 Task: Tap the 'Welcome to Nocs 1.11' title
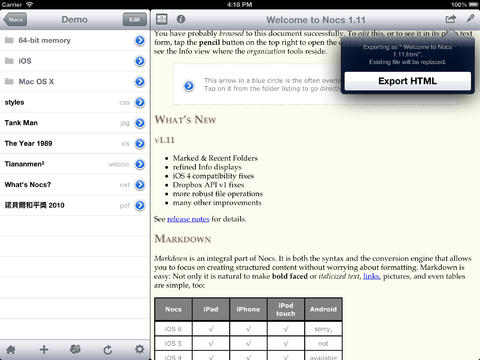click(316, 20)
